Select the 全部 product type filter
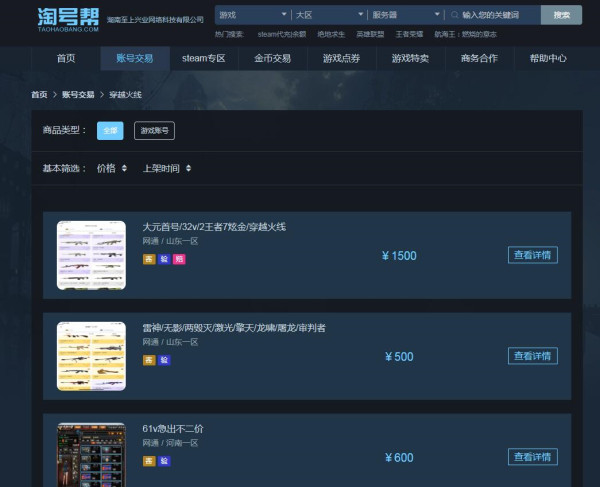The width and height of the screenshot is (600, 487). point(110,130)
